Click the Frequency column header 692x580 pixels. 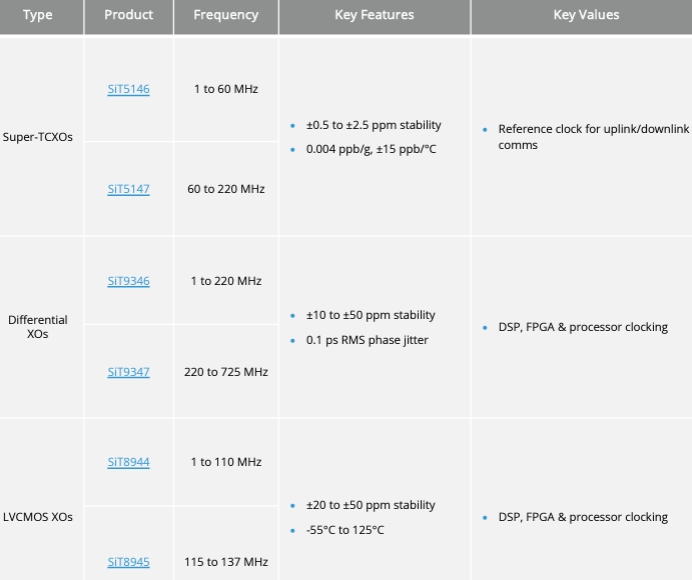(x=226, y=15)
